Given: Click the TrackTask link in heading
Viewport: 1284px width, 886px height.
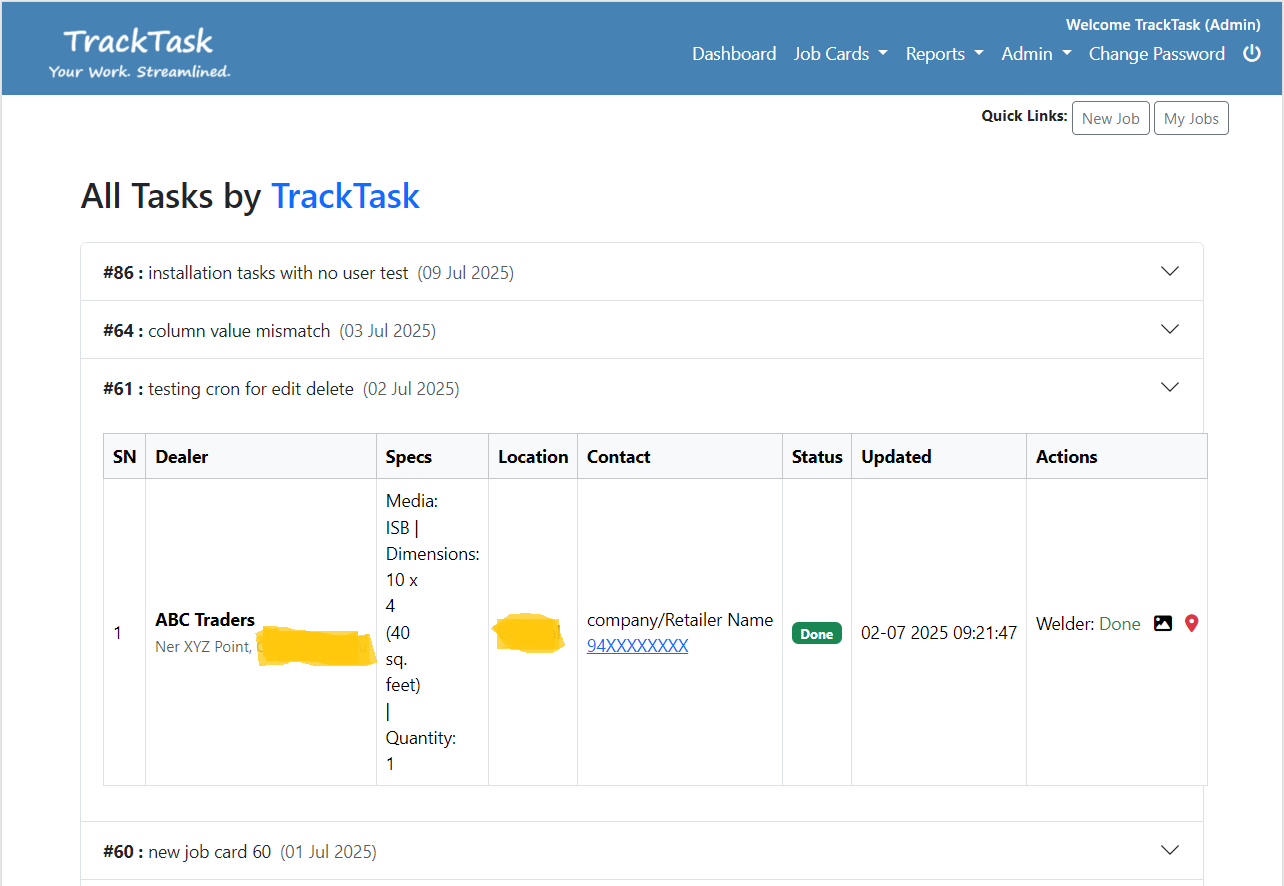Looking at the screenshot, I should coord(345,196).
